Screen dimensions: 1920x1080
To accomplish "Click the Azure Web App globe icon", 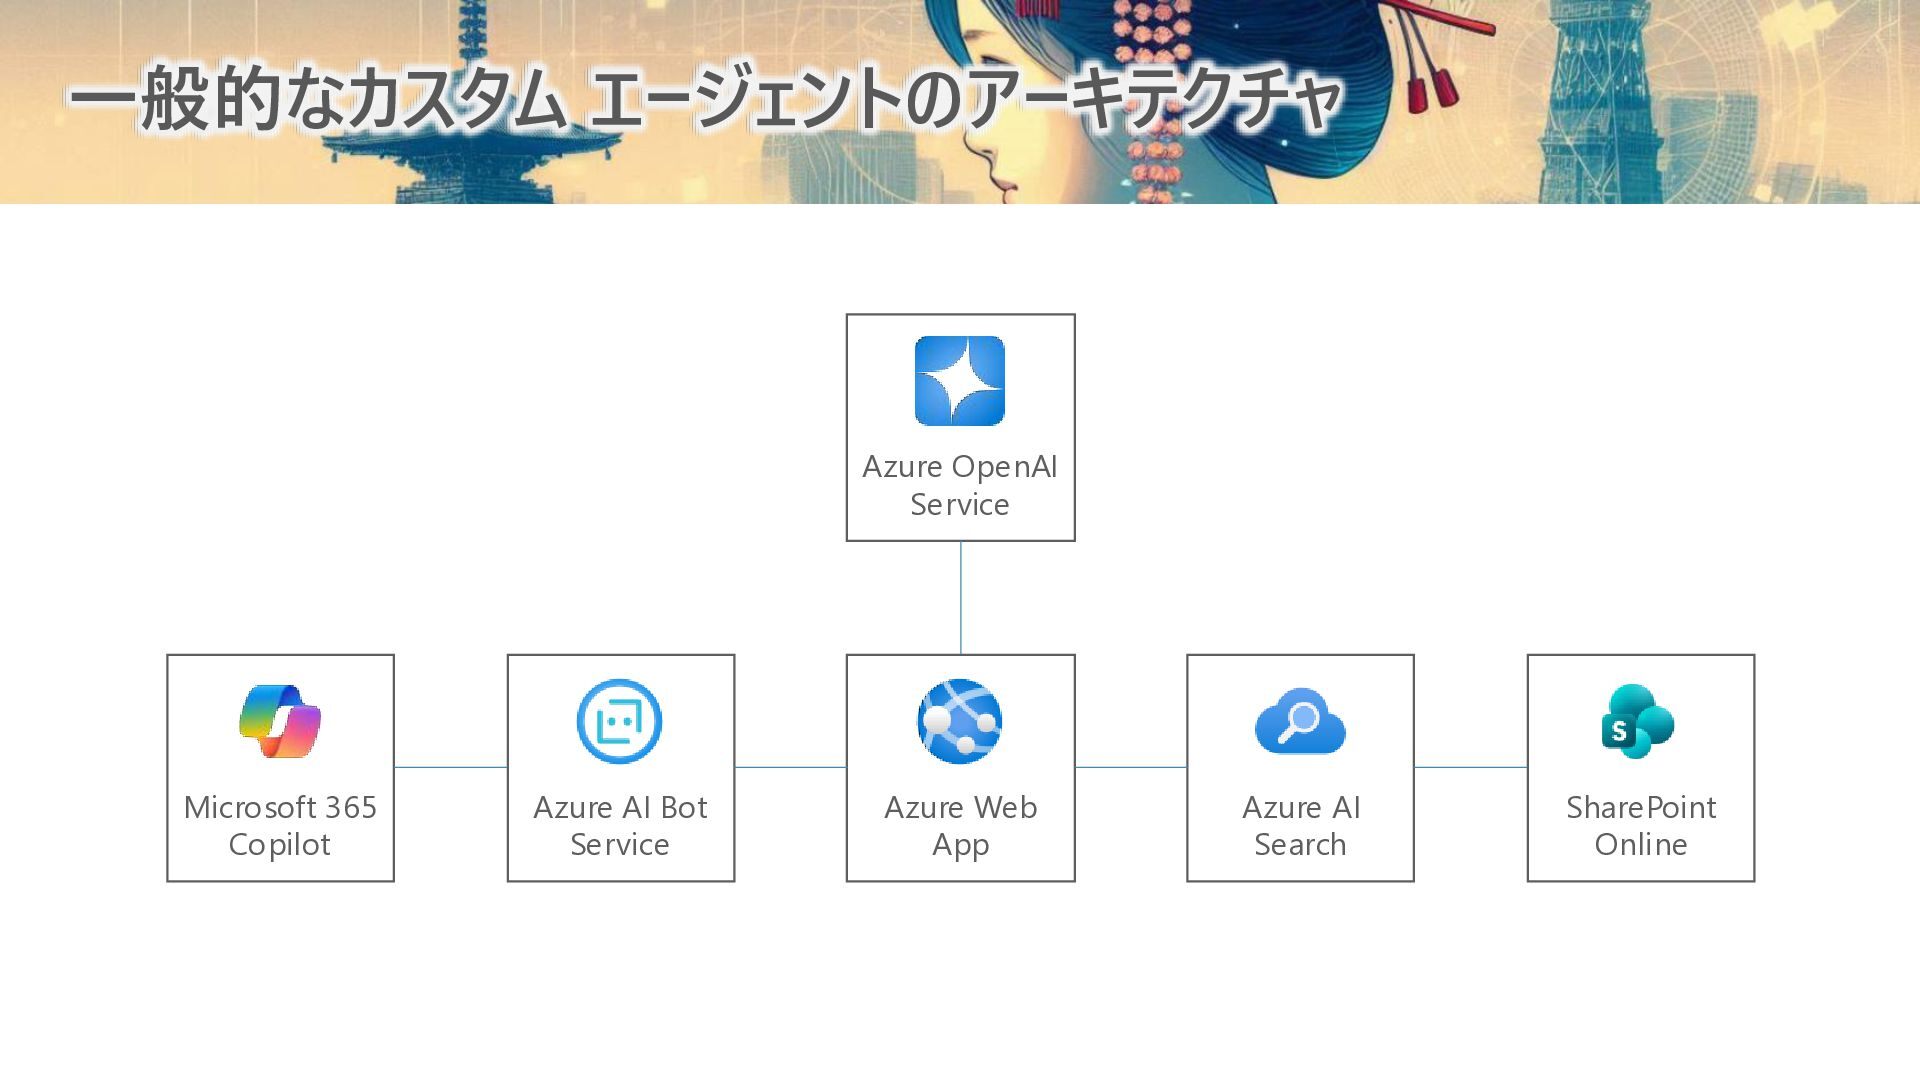I will tap(959, 721).
